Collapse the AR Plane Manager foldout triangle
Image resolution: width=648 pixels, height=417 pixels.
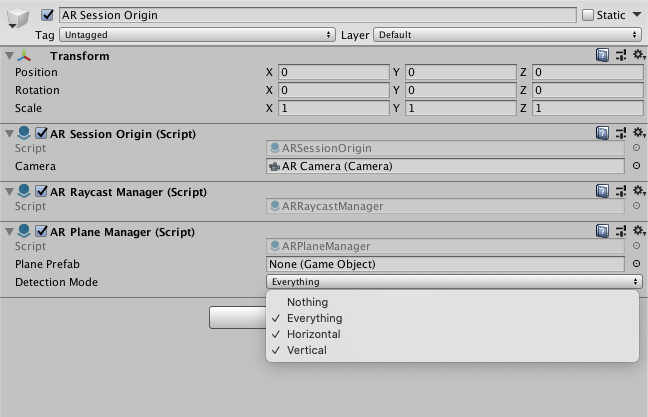10,232
